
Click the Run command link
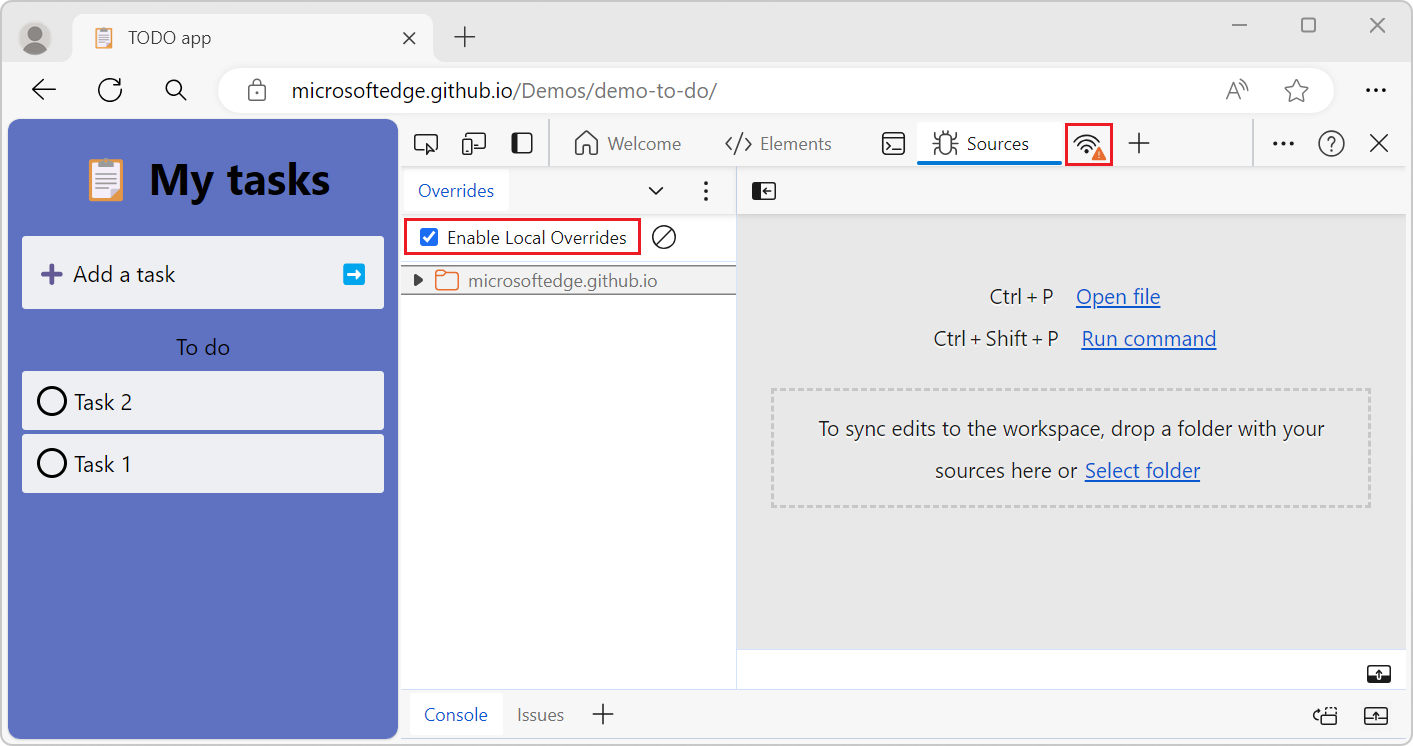pyautogui.click(x=1149, y=339)
